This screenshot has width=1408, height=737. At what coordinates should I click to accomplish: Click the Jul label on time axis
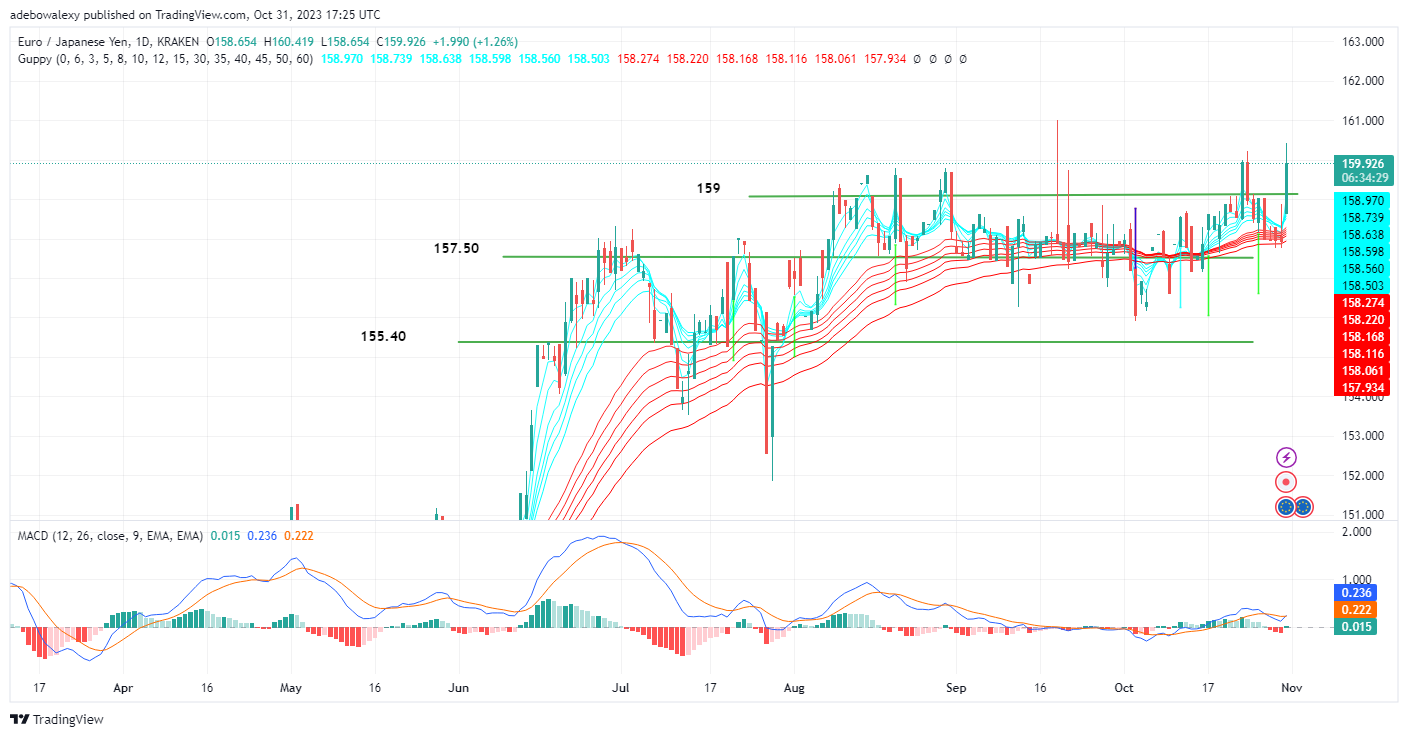point(619,688)
